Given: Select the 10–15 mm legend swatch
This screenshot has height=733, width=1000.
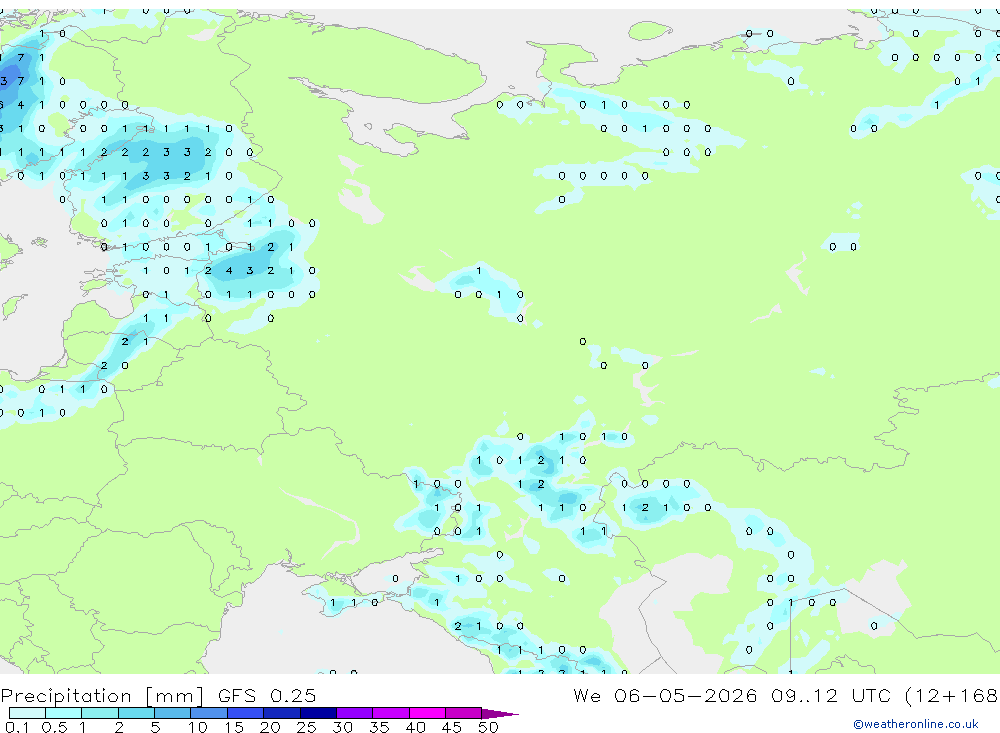Looking at the screenshot, I should click(x=209, y=713).
